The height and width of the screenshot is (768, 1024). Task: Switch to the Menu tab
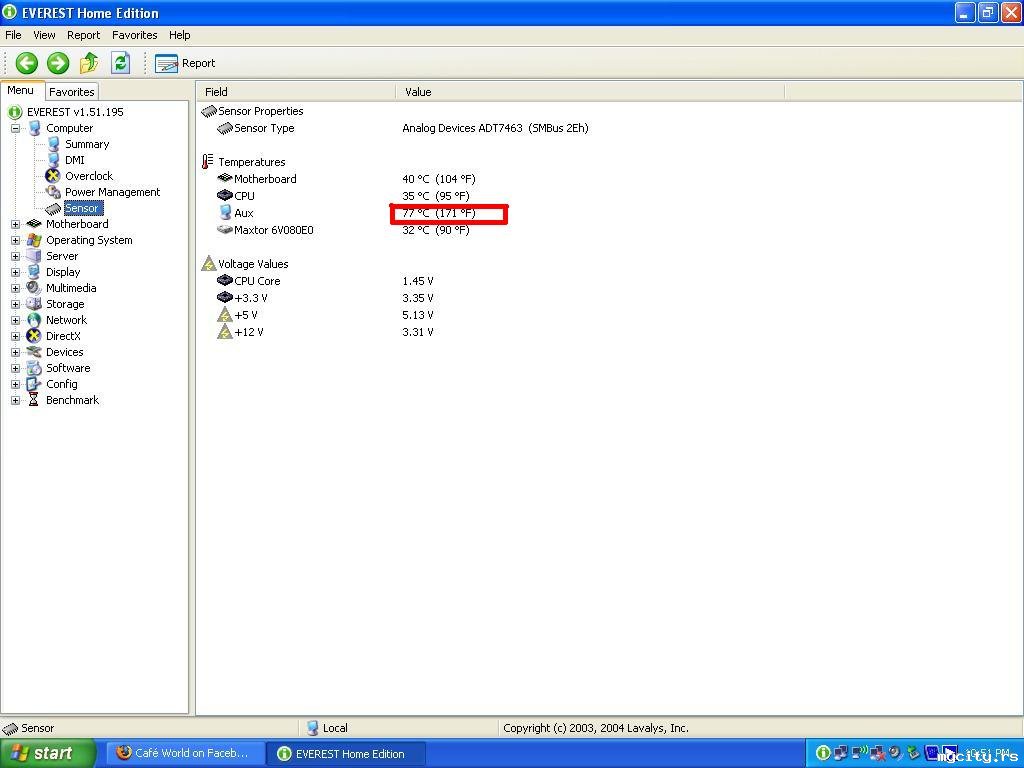[x=21, y=91]
